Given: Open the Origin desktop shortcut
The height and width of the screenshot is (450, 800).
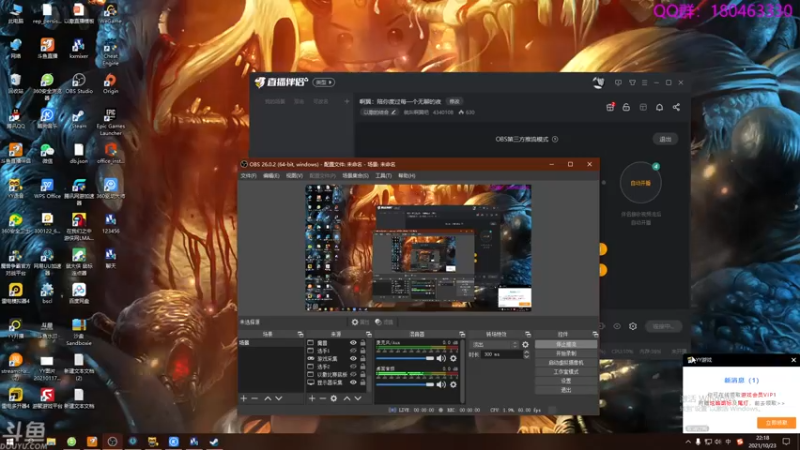Looking at the screenshot, I should click(110, 84).
